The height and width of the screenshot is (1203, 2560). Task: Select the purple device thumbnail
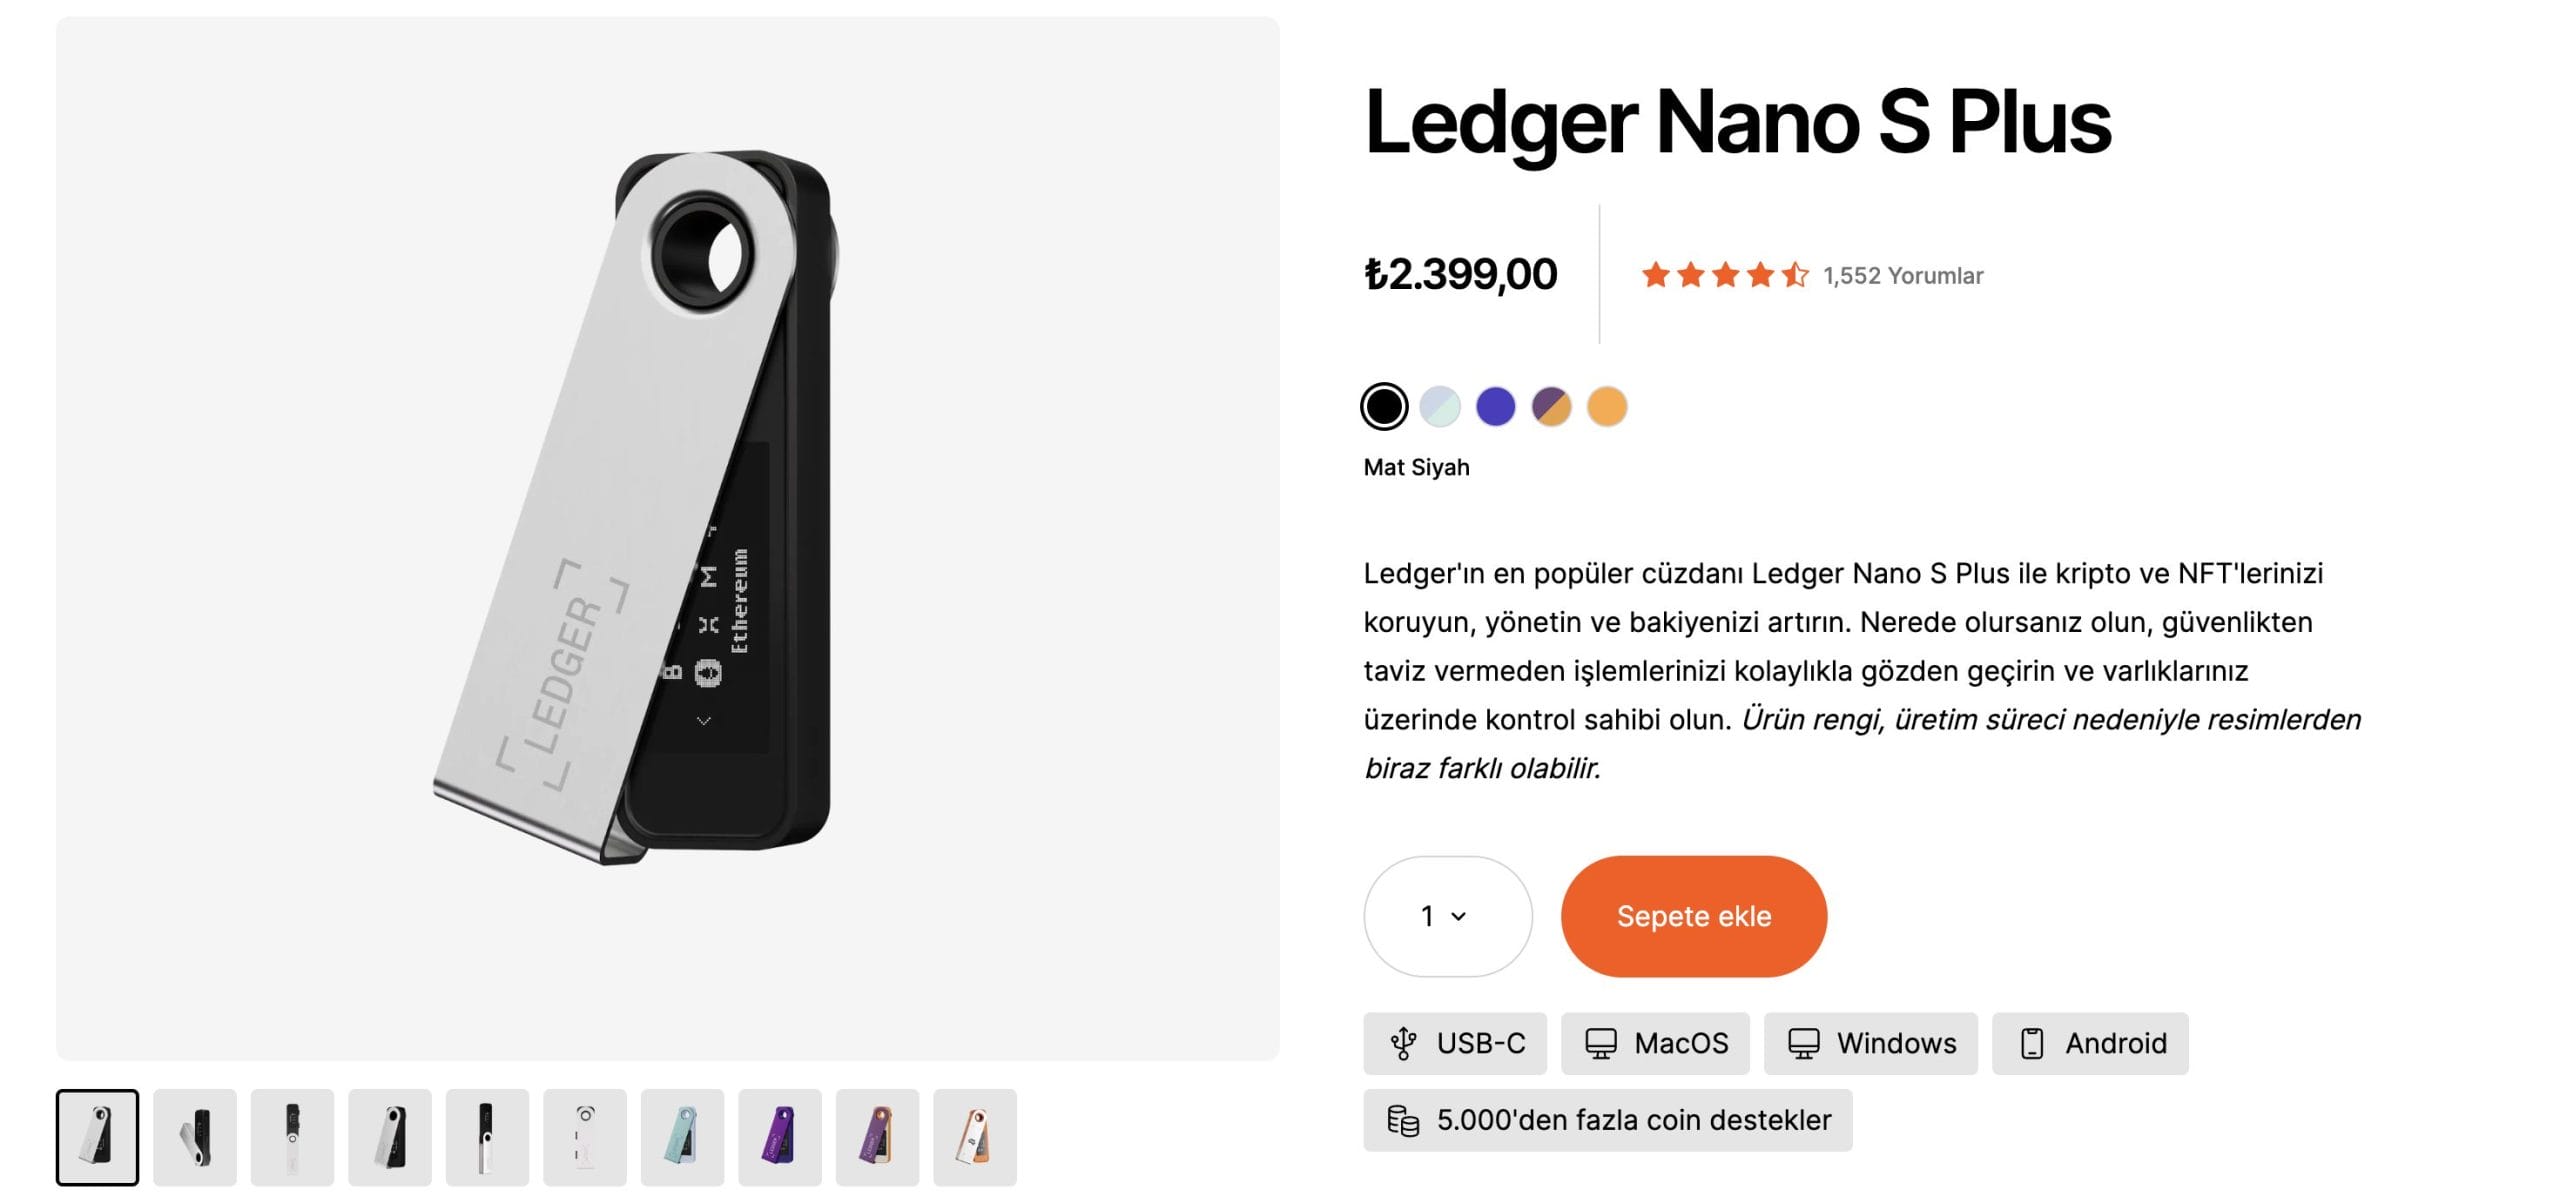[781, 1136]
